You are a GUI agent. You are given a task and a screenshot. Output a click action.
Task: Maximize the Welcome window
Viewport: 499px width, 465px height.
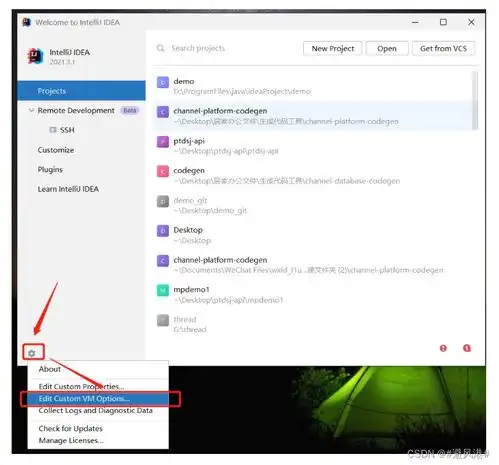[443, 22]
